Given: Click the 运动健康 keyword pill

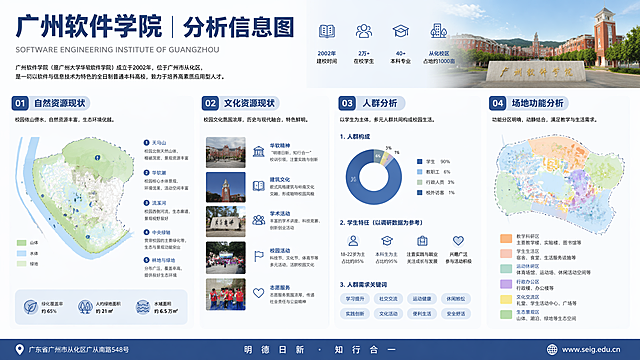Looking at the screenshot, I should [422, 299].
